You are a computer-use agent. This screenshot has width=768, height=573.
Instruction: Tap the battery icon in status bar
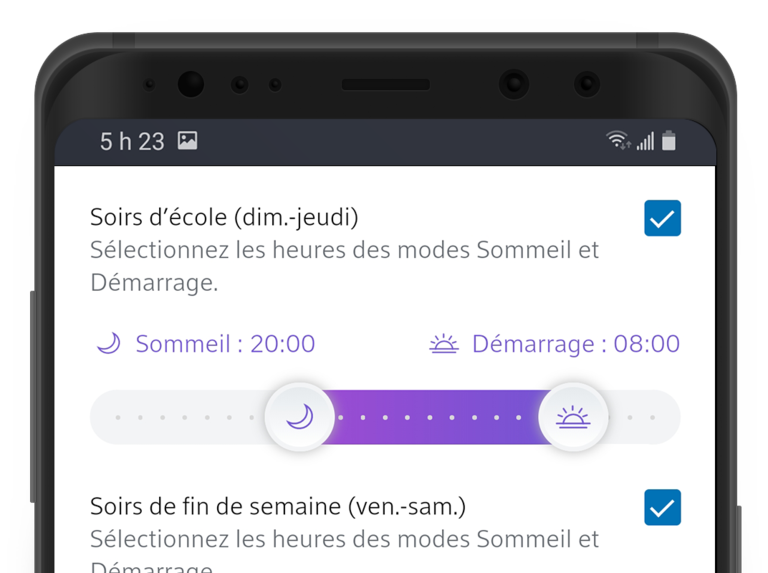[669, 141]
